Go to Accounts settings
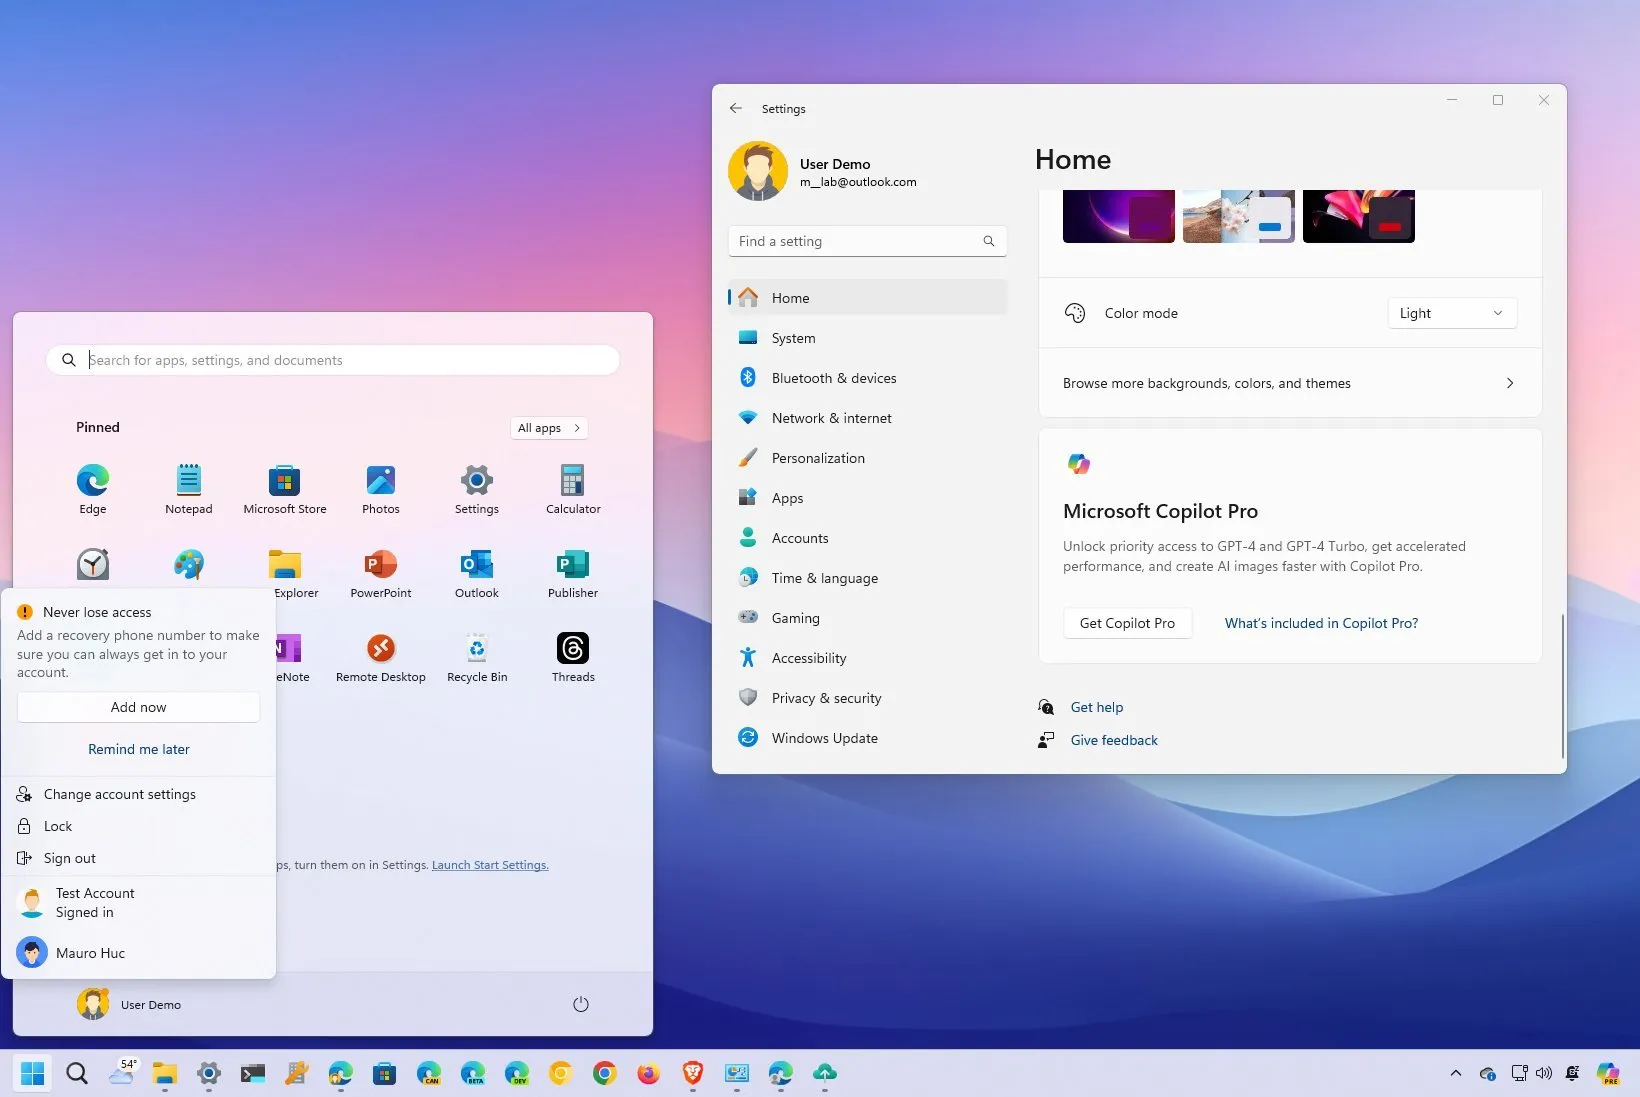1640x1097 pixels. [x=868, y=538]
